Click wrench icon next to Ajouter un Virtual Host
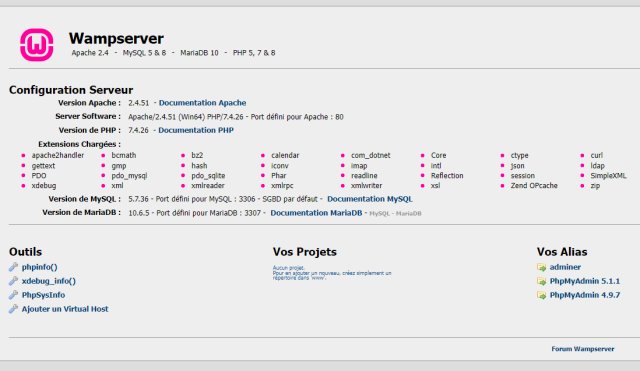This screenshot has width=640, height=371. 13,309
